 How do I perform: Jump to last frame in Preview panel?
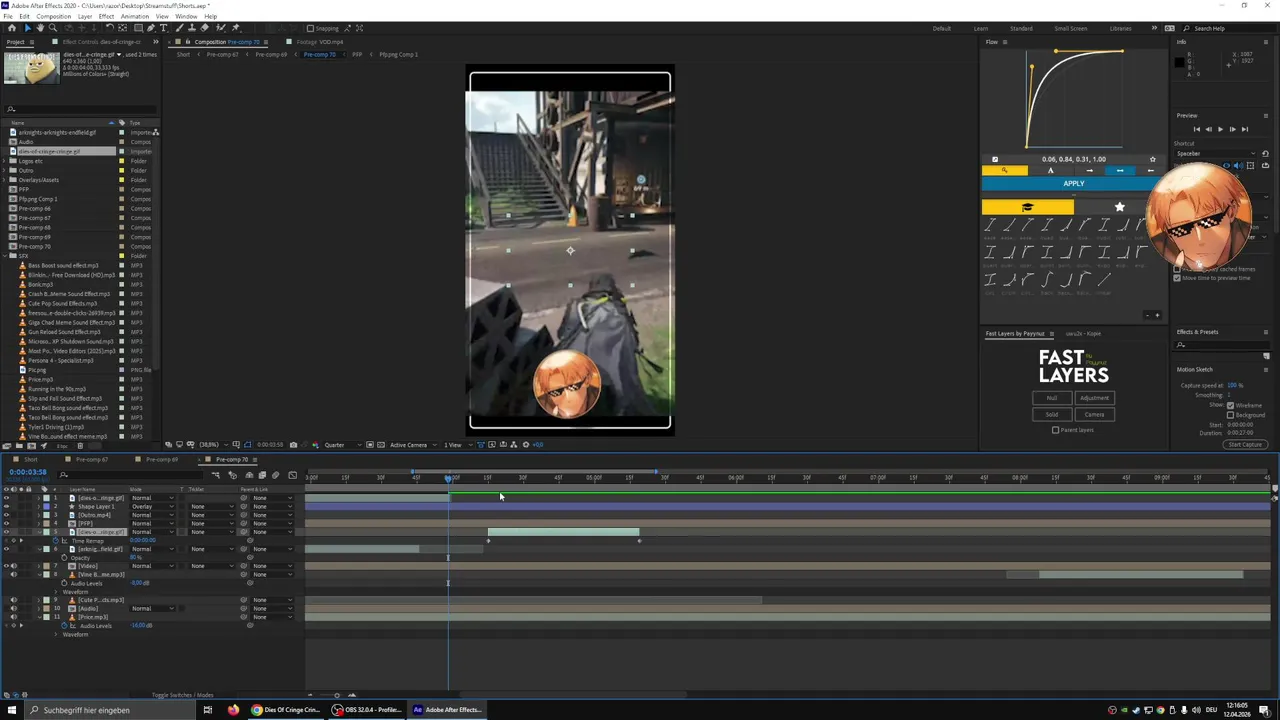pyautogui.click(x=1244, y=129)
